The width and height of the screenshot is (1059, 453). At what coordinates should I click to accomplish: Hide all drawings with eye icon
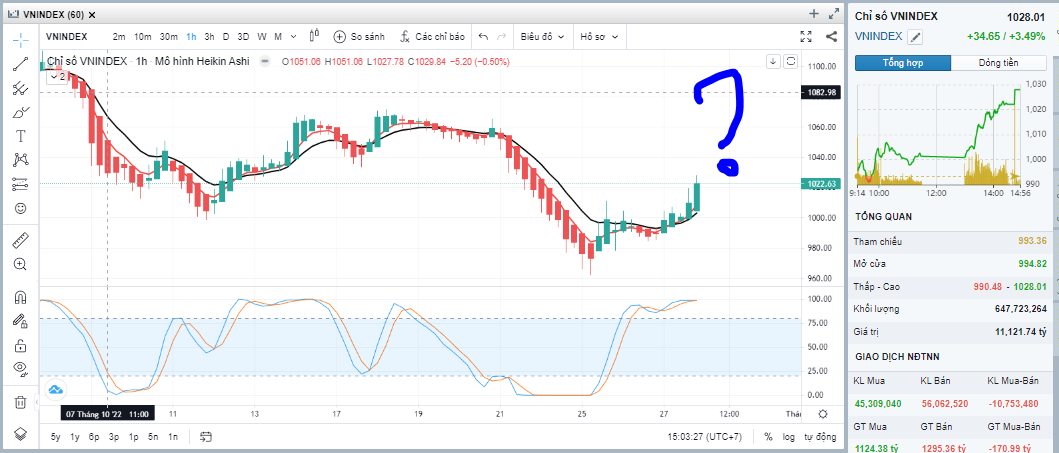pos(21,369)
